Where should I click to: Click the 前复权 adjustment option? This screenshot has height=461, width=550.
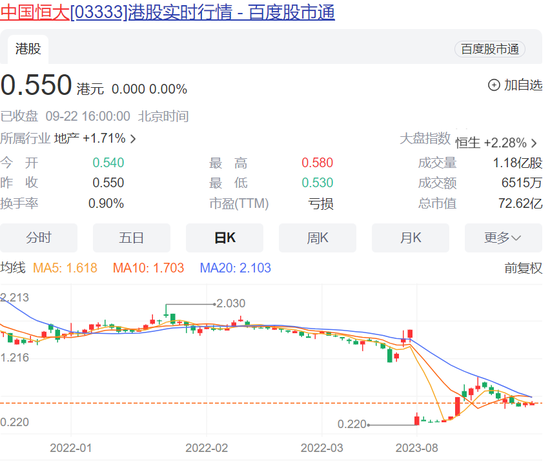click(523, 268)
